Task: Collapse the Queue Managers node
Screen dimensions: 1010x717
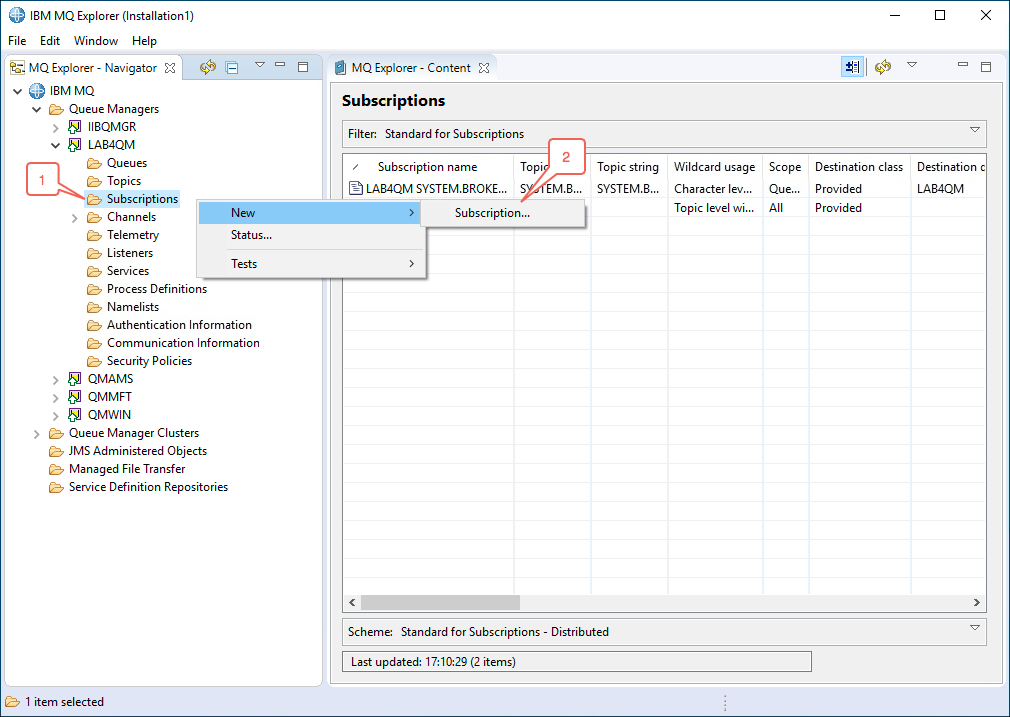Action: coord(37,109)
